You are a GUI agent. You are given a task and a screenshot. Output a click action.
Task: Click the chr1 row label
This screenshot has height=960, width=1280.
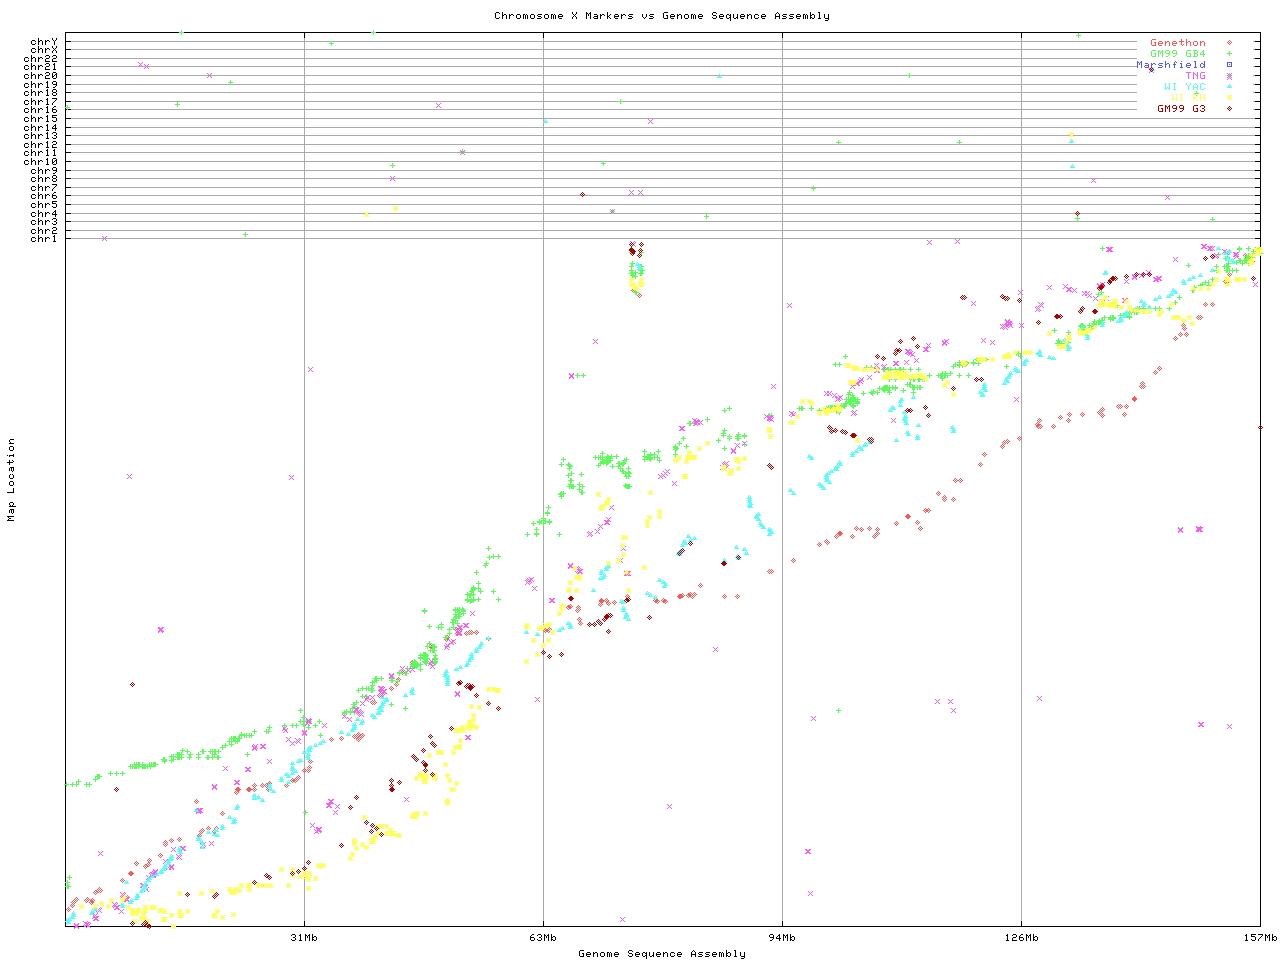pos(44,238)
